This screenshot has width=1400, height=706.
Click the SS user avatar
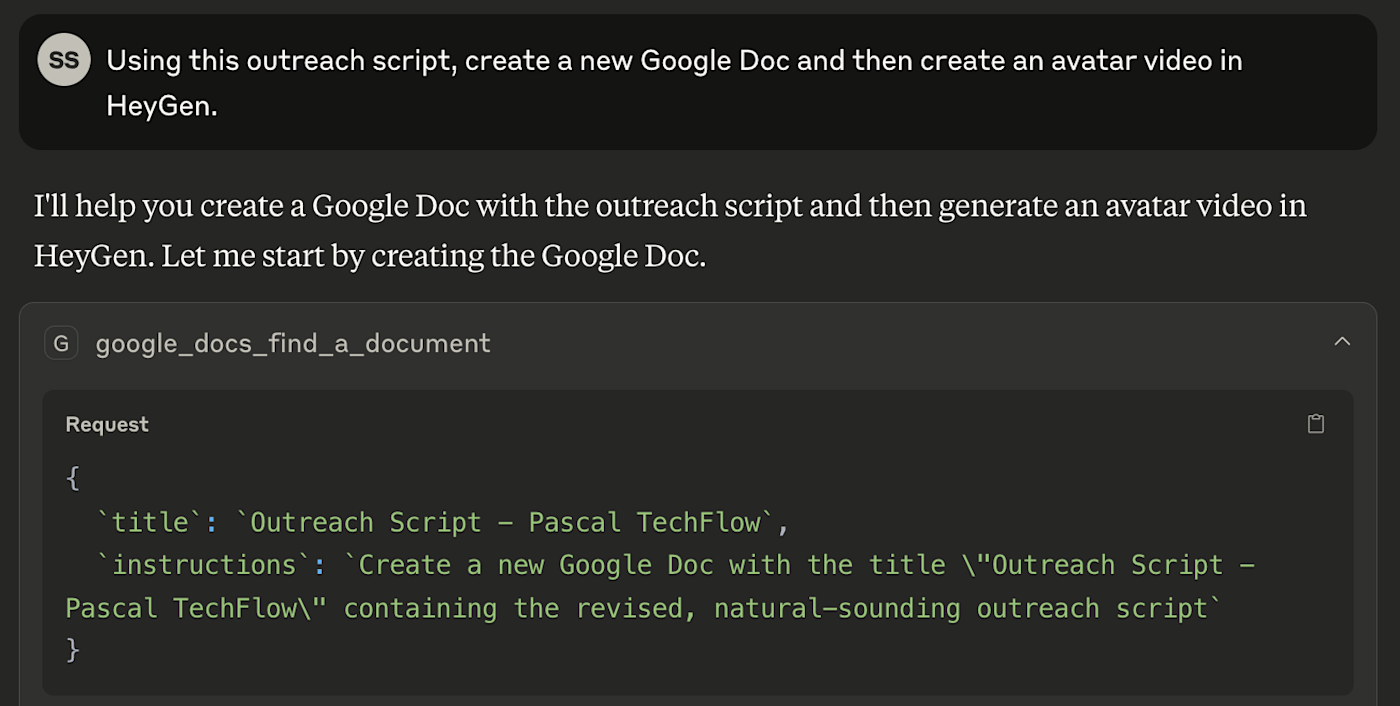(64, 60)
